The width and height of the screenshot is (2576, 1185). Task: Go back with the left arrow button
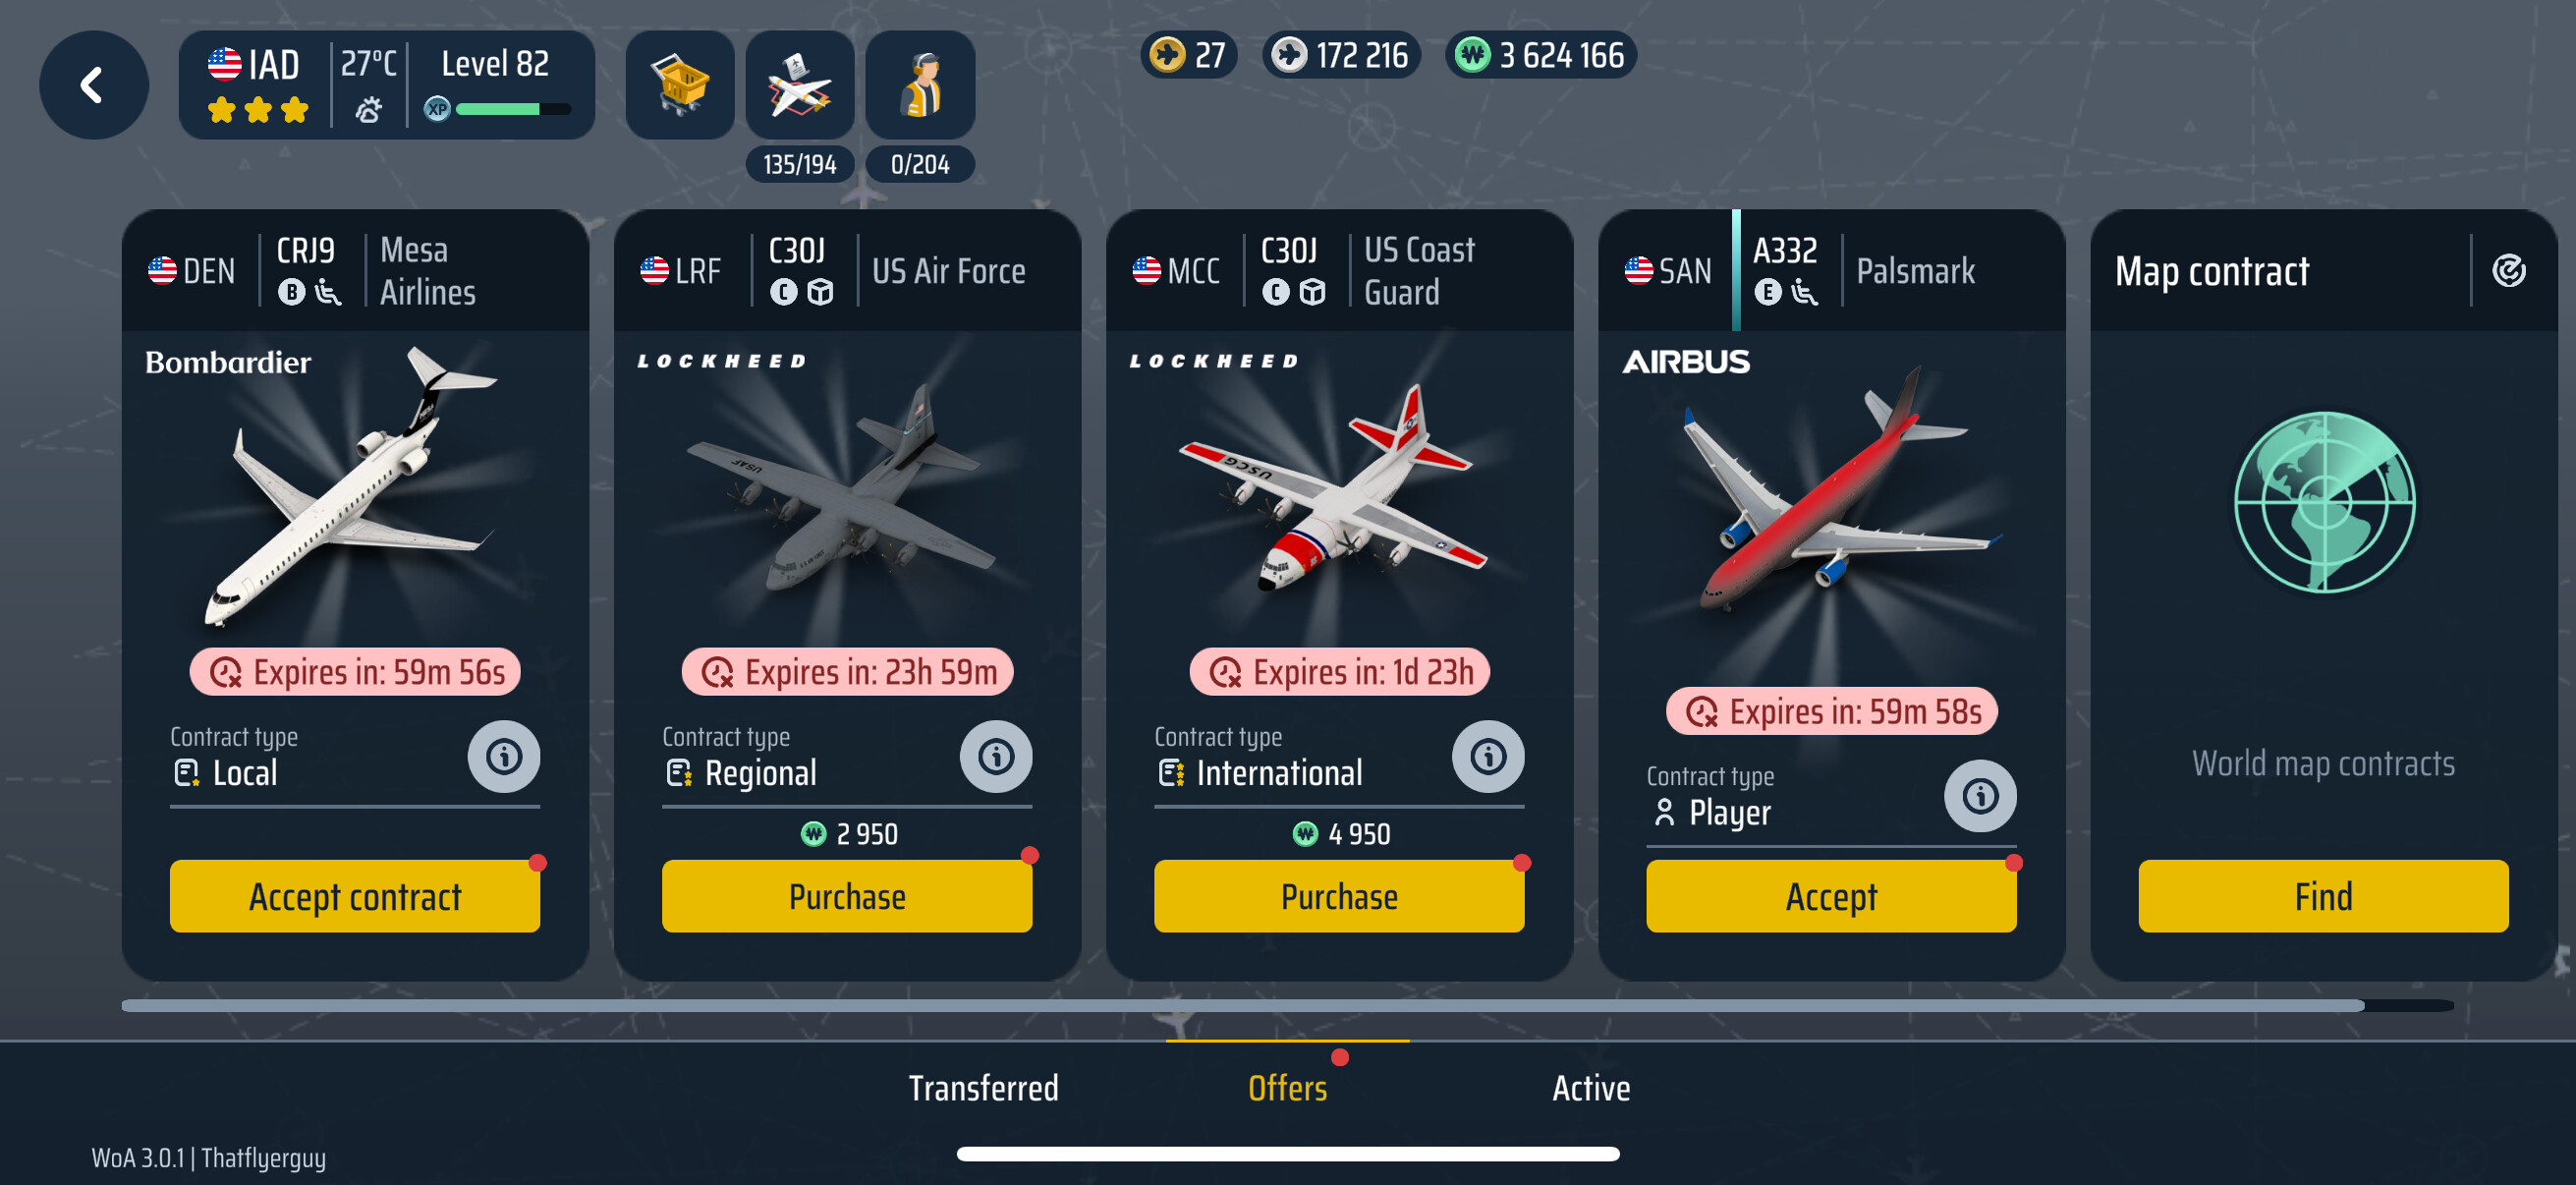94,85
